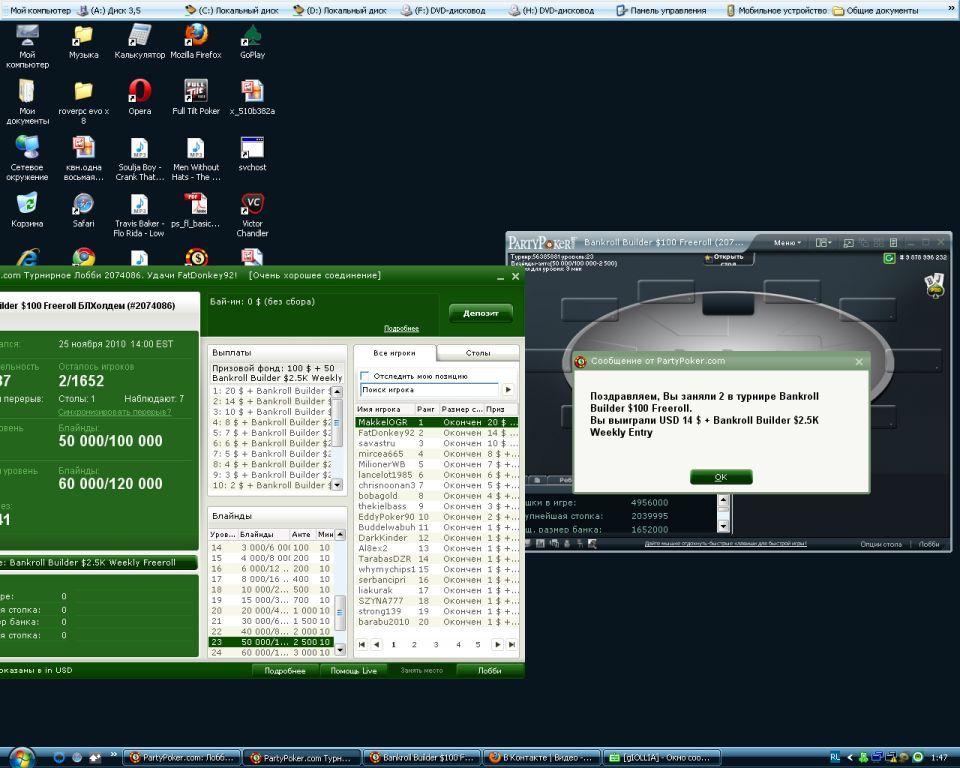The height and width of the screenshot is (768, 960).
Task: Open the Mozilla Firefox desktop icon
Action: [196, 42]
